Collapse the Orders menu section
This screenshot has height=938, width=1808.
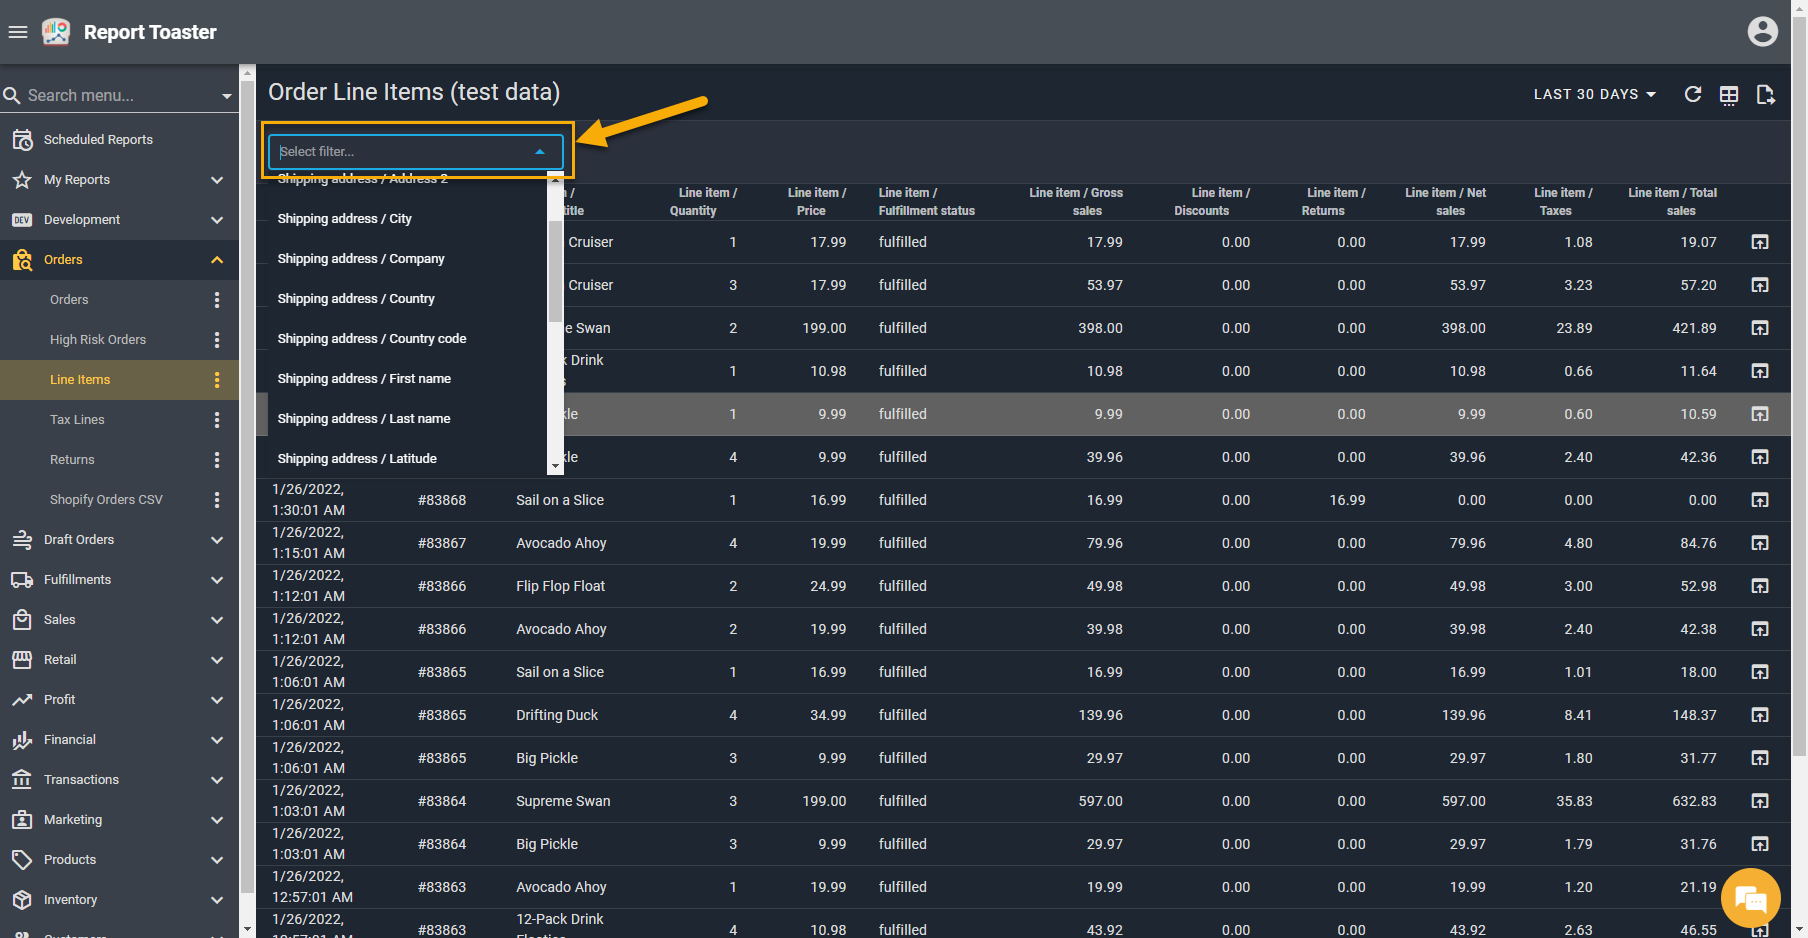tap(217, 260)
